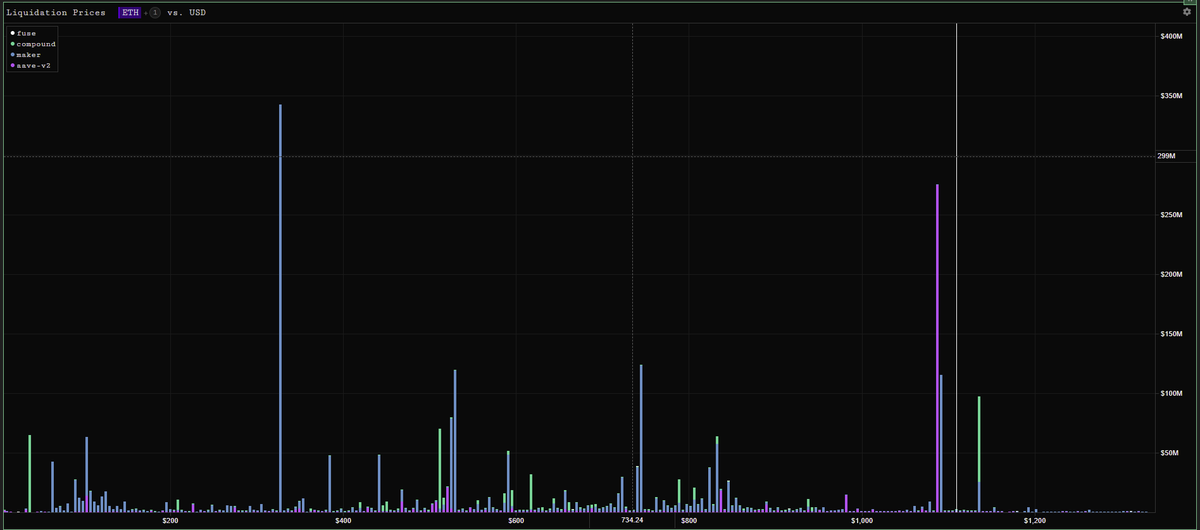Click the $250M y-axis label
Screen dimensions: 1200x530
1171,215
